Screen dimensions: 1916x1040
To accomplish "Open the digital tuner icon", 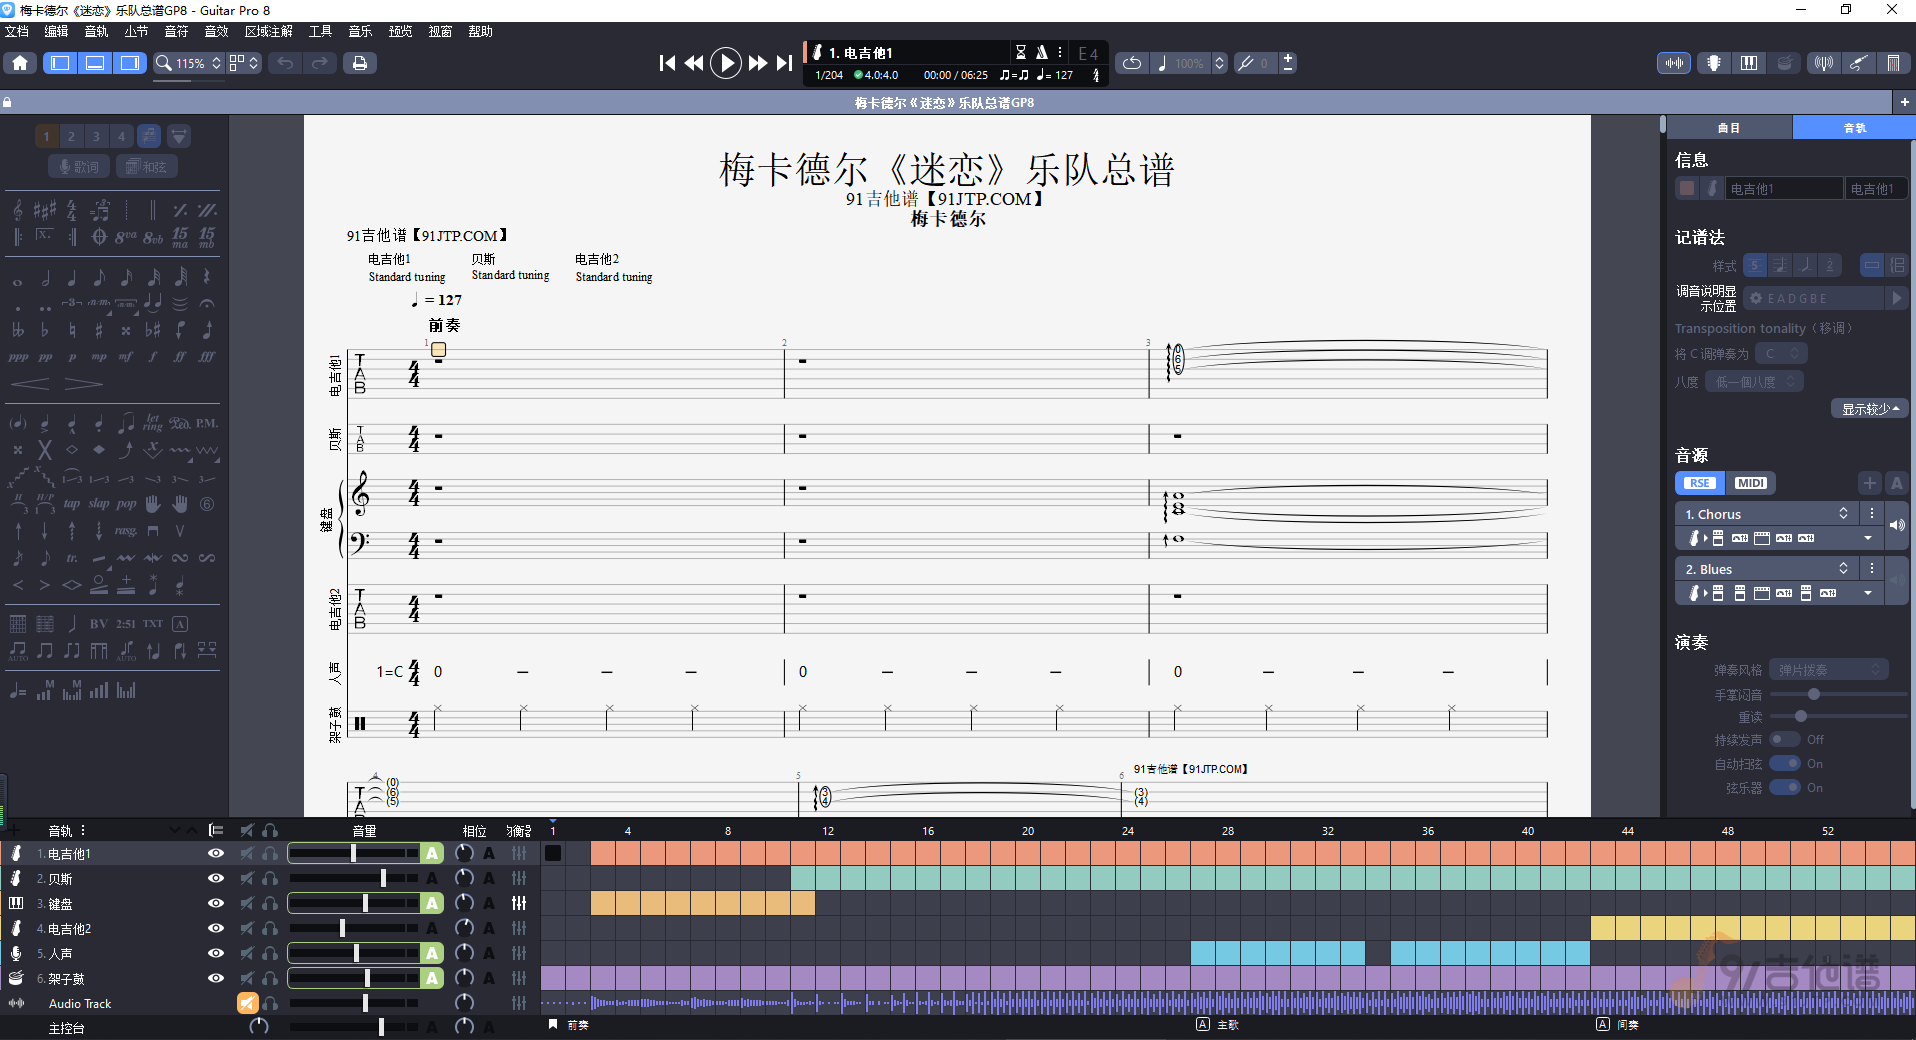I will pyautogui.click(x=1824, y=63).
